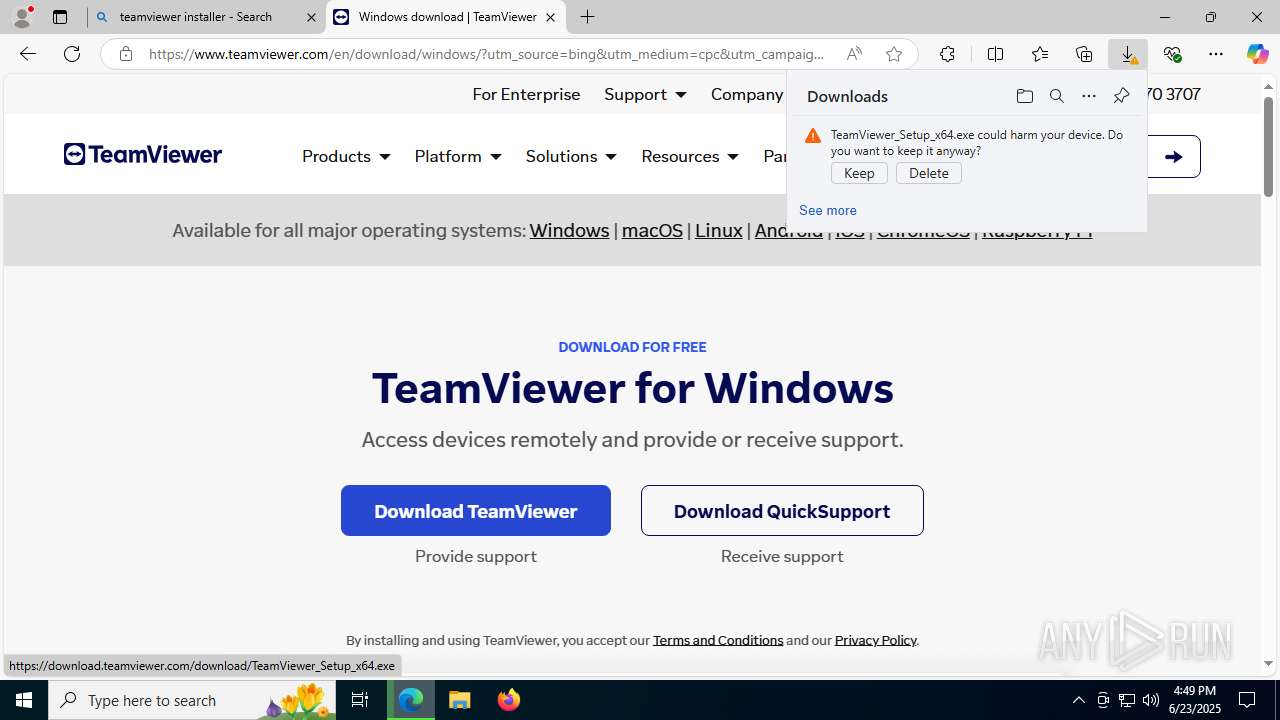
Task: Open the notifications center icon
Action: [1247, 700]
